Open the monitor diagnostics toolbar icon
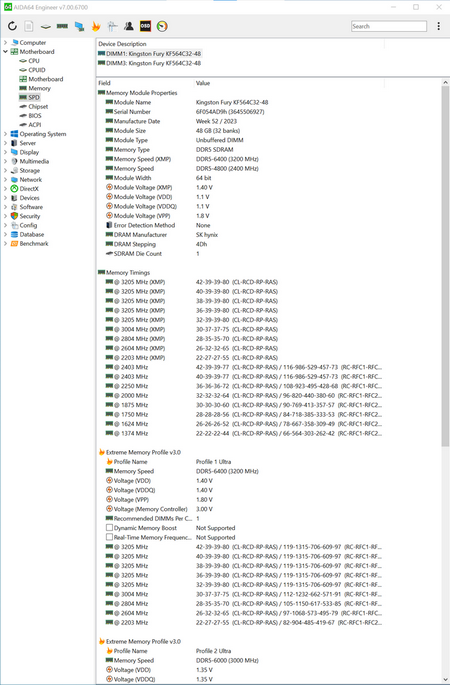Image resolution: width=450 pixels, height=685 pixels. coord(79,26)
